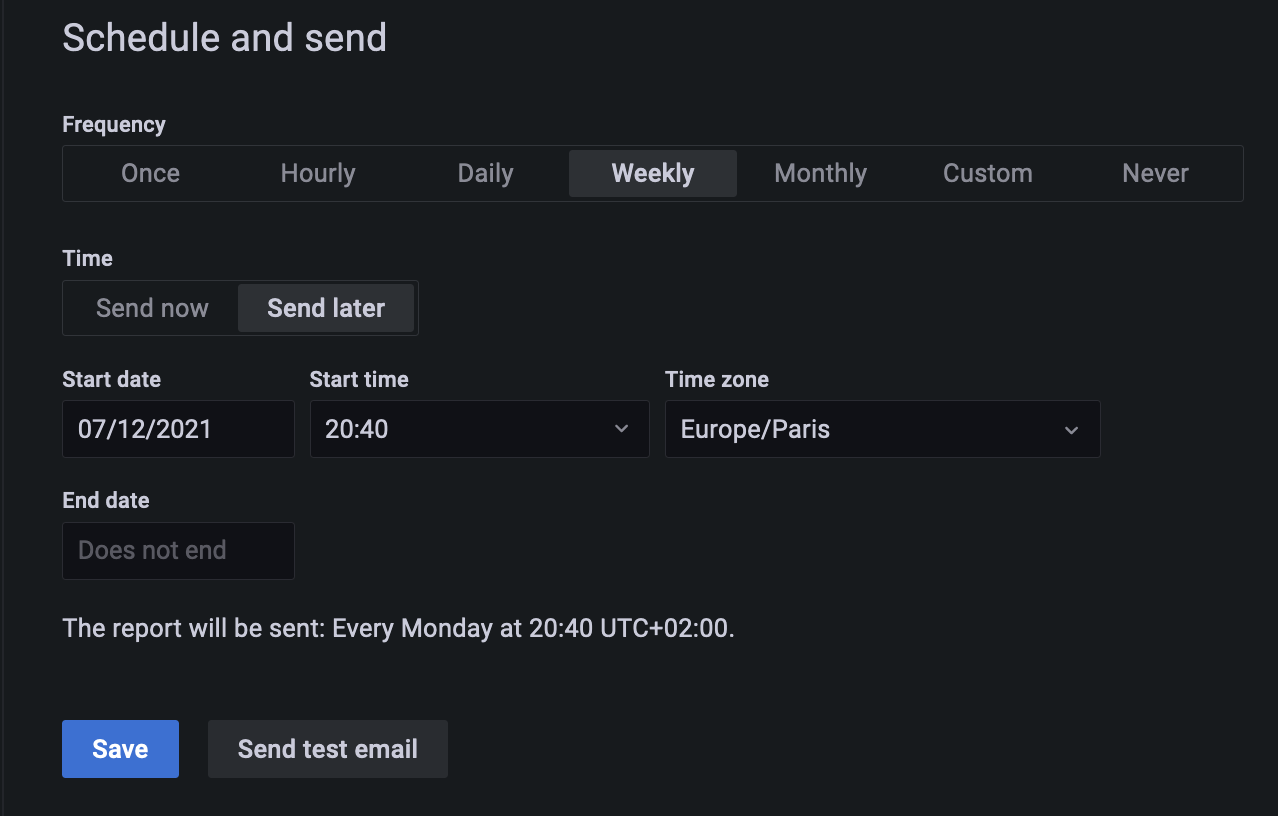The height and width of the screenshot is (816, 1278).
Task: Set frequency to Never
Action: [x=1155, y=173]
